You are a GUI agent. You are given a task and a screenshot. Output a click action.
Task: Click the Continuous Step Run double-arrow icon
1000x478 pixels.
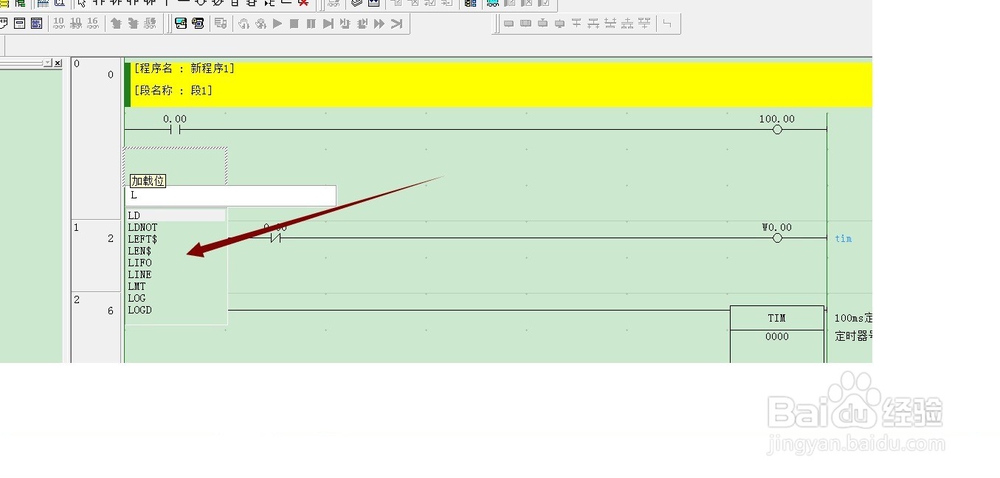379,24
